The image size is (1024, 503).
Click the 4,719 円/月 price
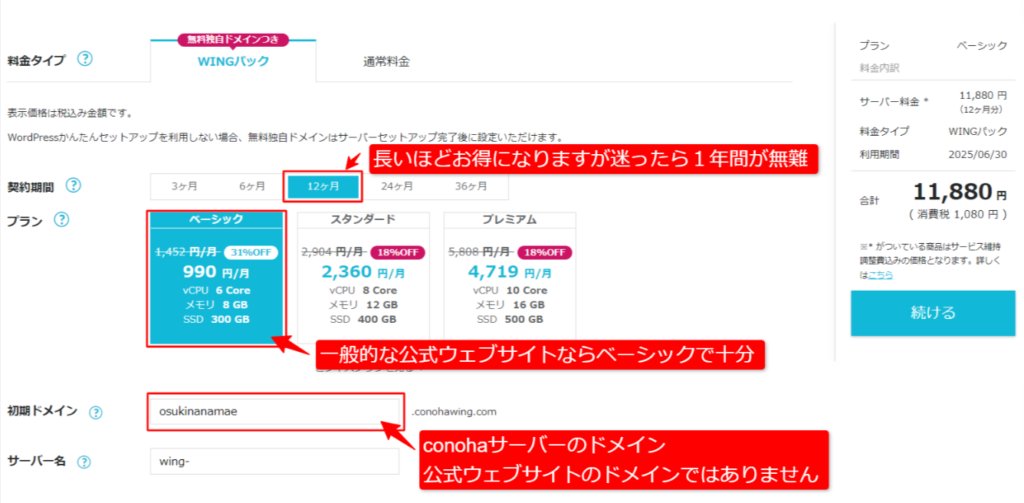(x=509, y=272)
